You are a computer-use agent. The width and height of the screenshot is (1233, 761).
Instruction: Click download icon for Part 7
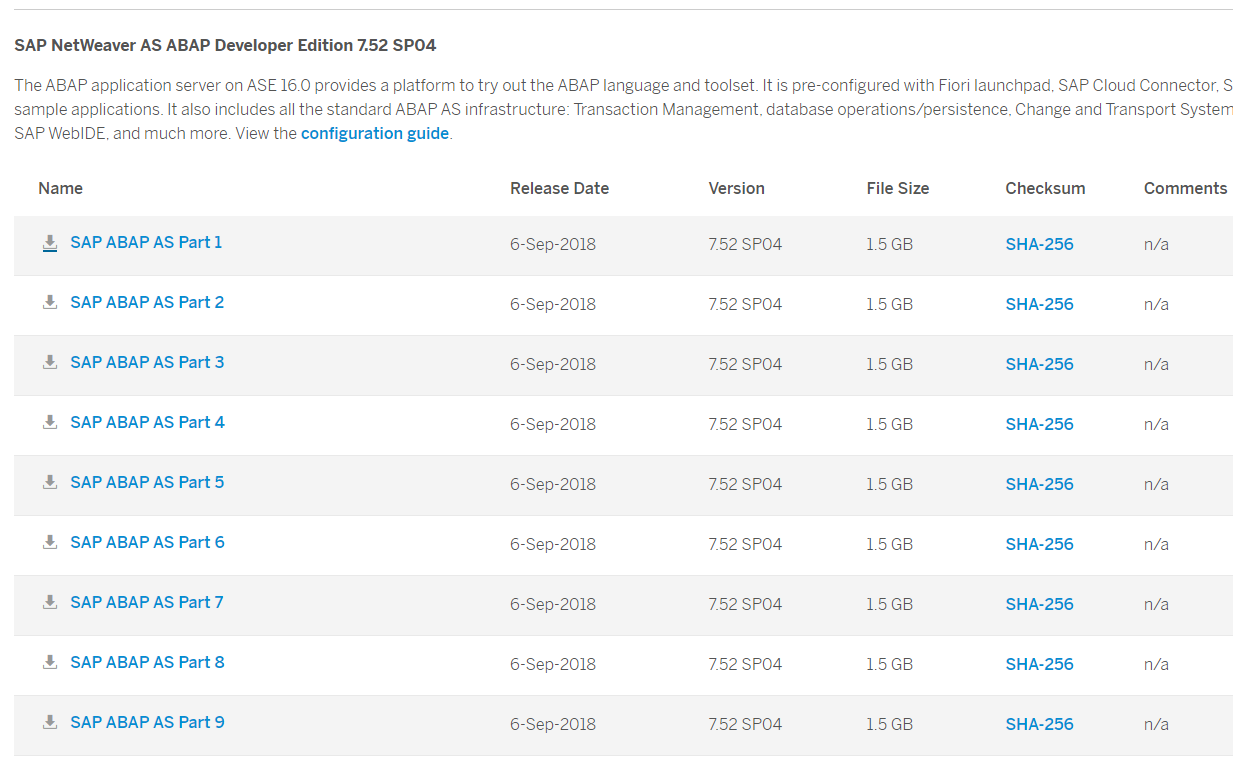(50, 602)
